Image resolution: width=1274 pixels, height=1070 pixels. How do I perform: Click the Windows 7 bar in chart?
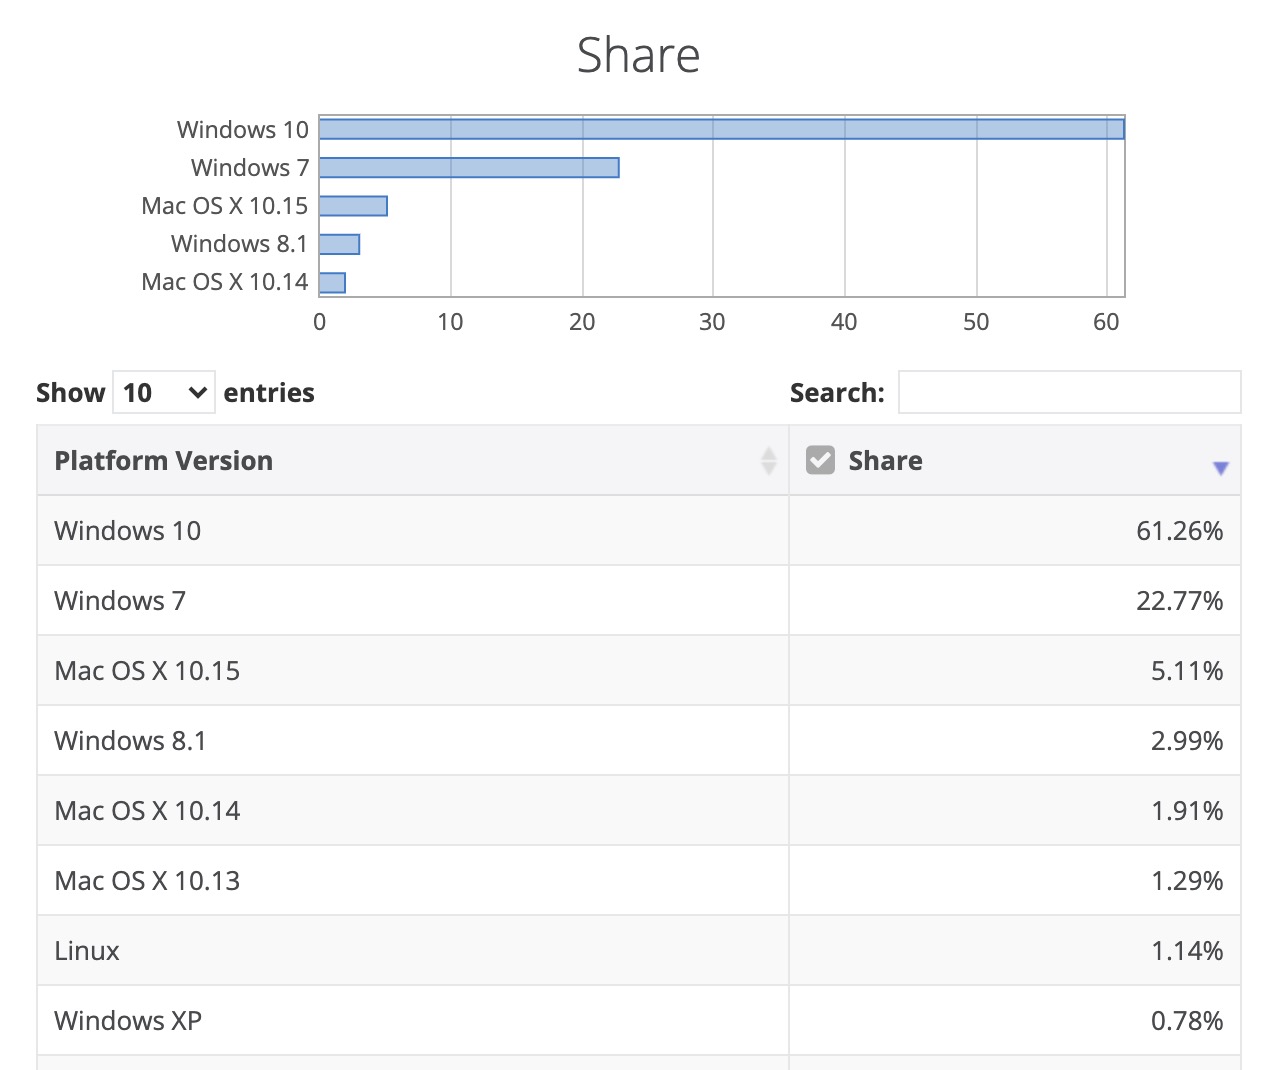(469, 168)
